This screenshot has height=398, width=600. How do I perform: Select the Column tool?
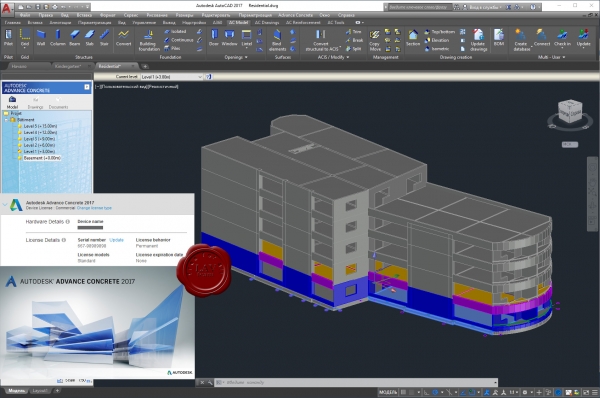pos(58,38)
